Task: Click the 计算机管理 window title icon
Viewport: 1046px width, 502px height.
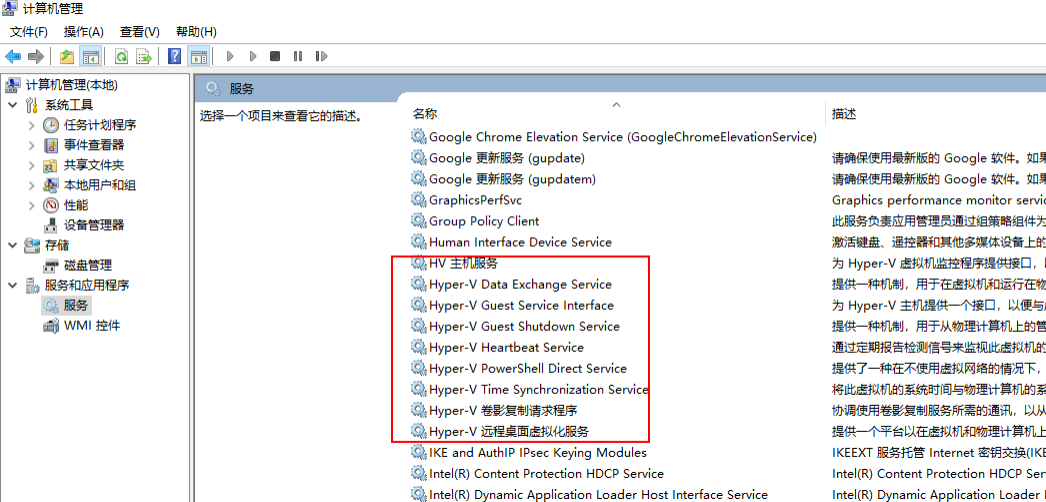Action: pos(11,9)
